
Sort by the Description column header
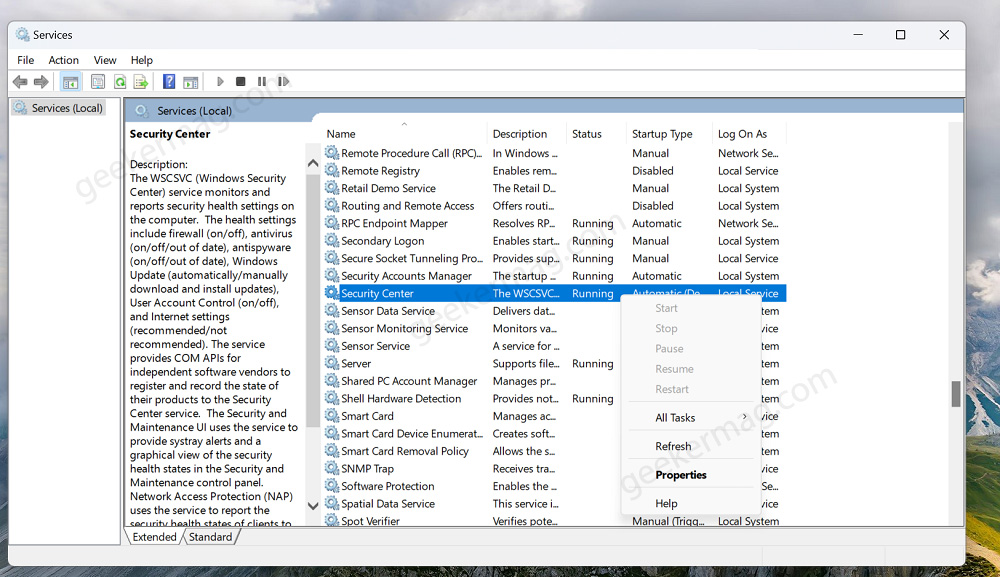coord(527,134)
